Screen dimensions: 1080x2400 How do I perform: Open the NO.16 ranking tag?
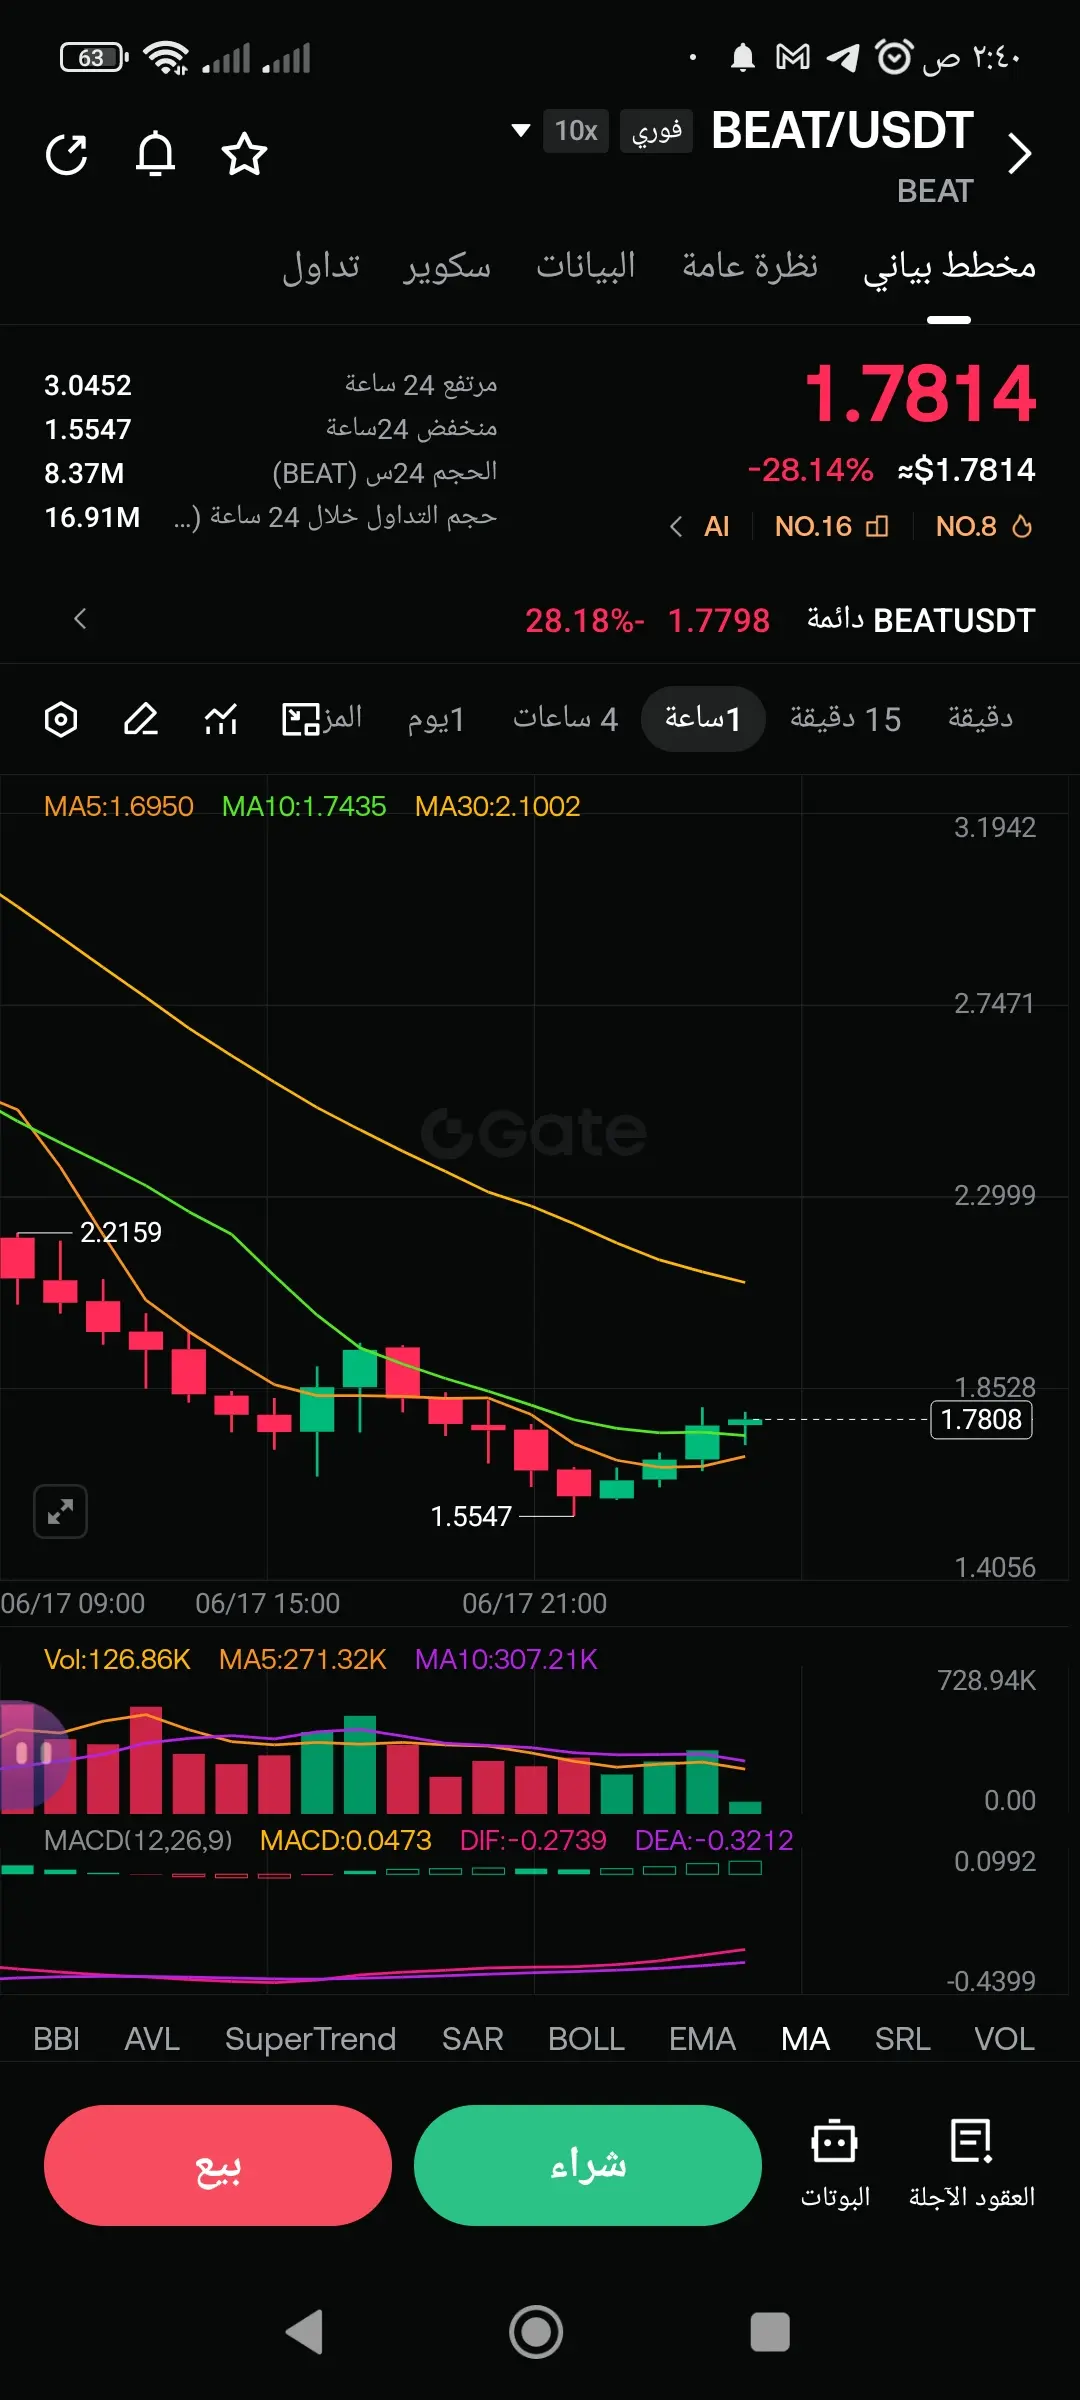coord(831,526)
